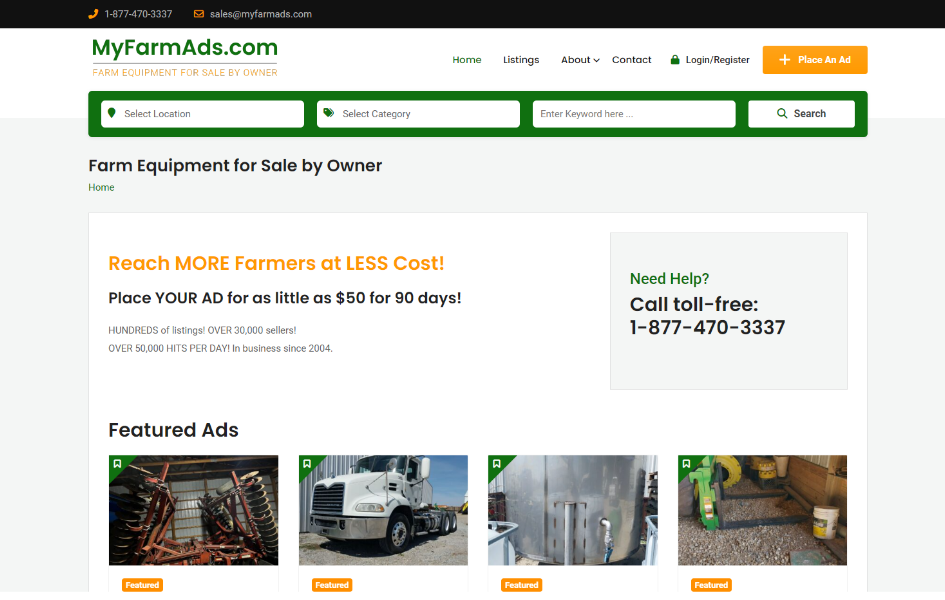
Task: Click the 1-877-470-3337 phone link in top bar
Action: pos(138,14)
